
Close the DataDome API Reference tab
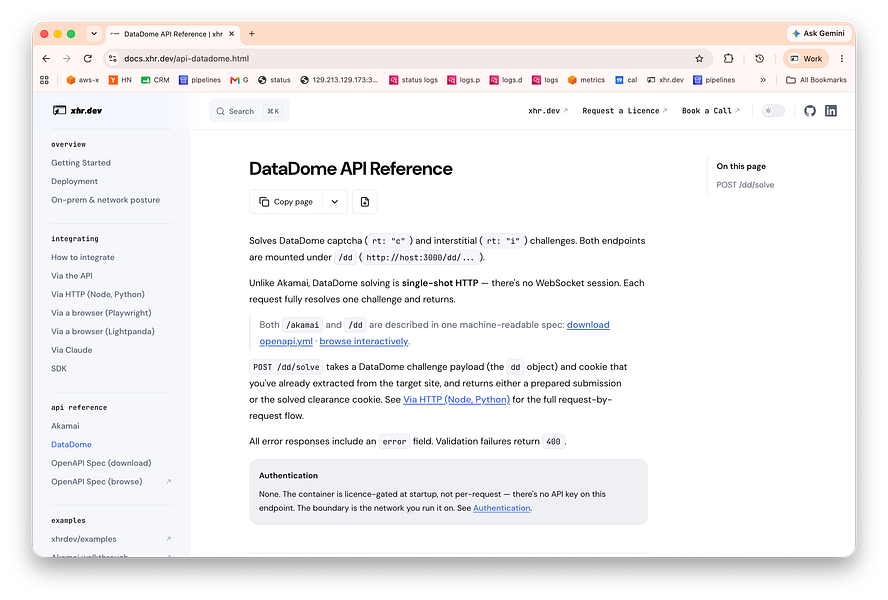tap(232, 34)
